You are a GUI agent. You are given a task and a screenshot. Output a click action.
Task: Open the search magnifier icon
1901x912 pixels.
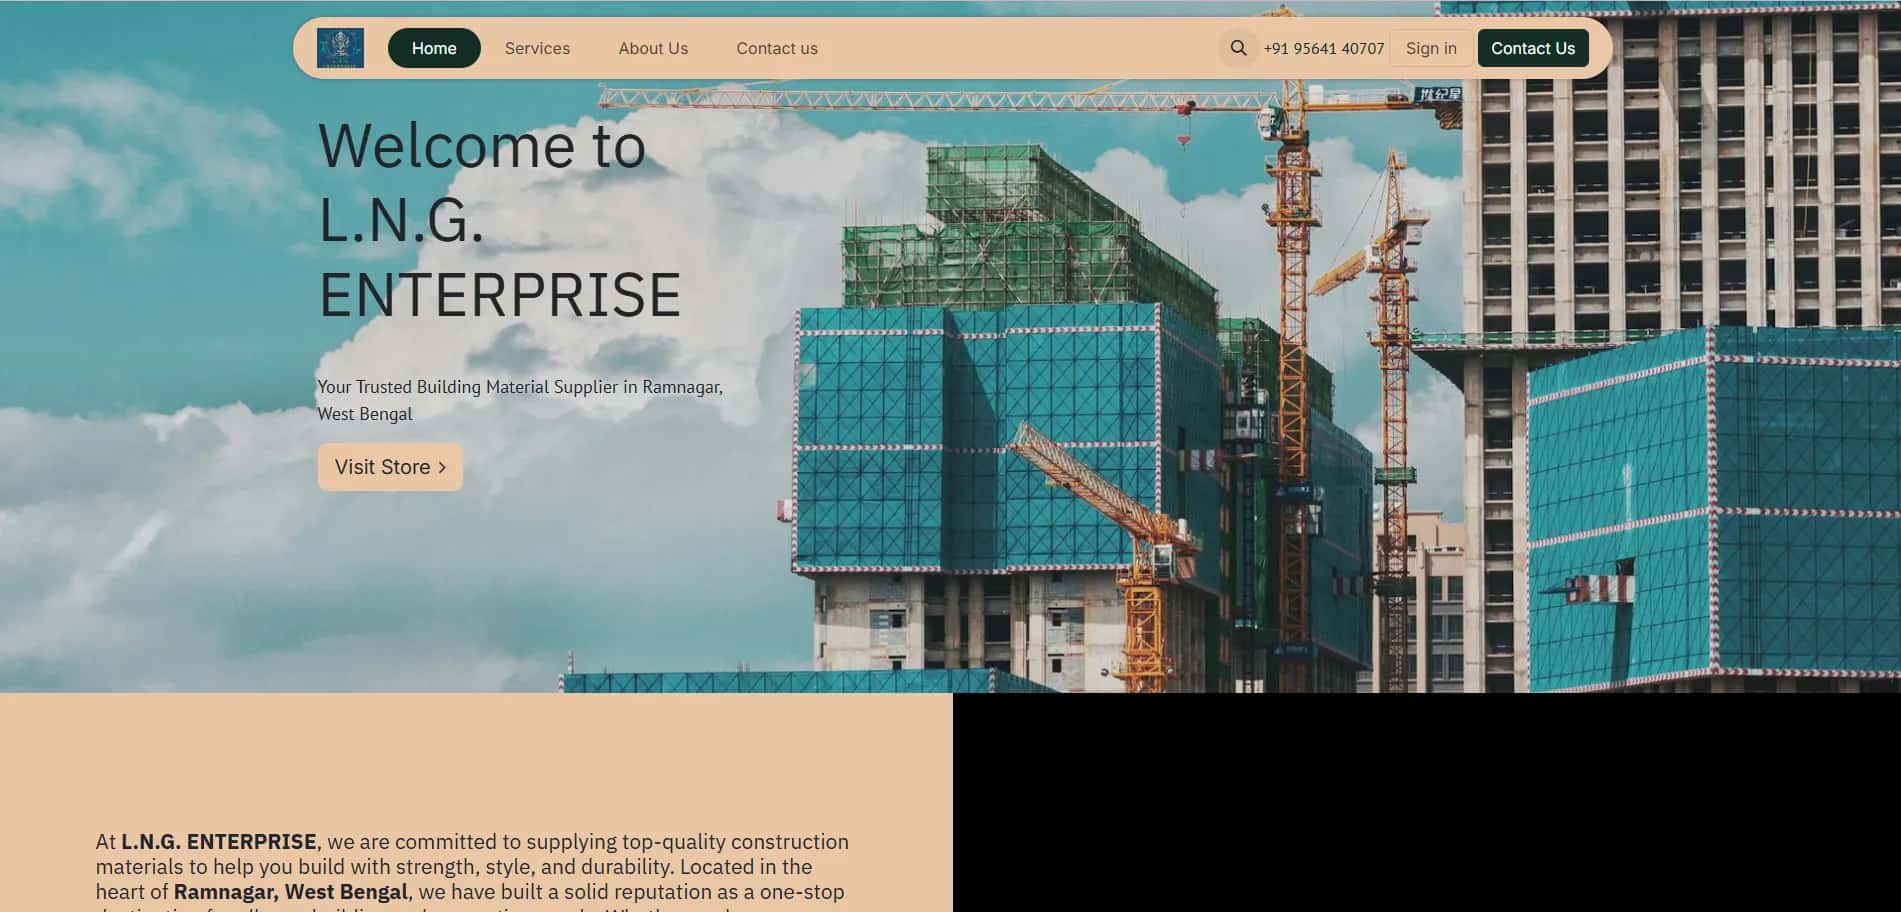click(x=1238, y=48)
